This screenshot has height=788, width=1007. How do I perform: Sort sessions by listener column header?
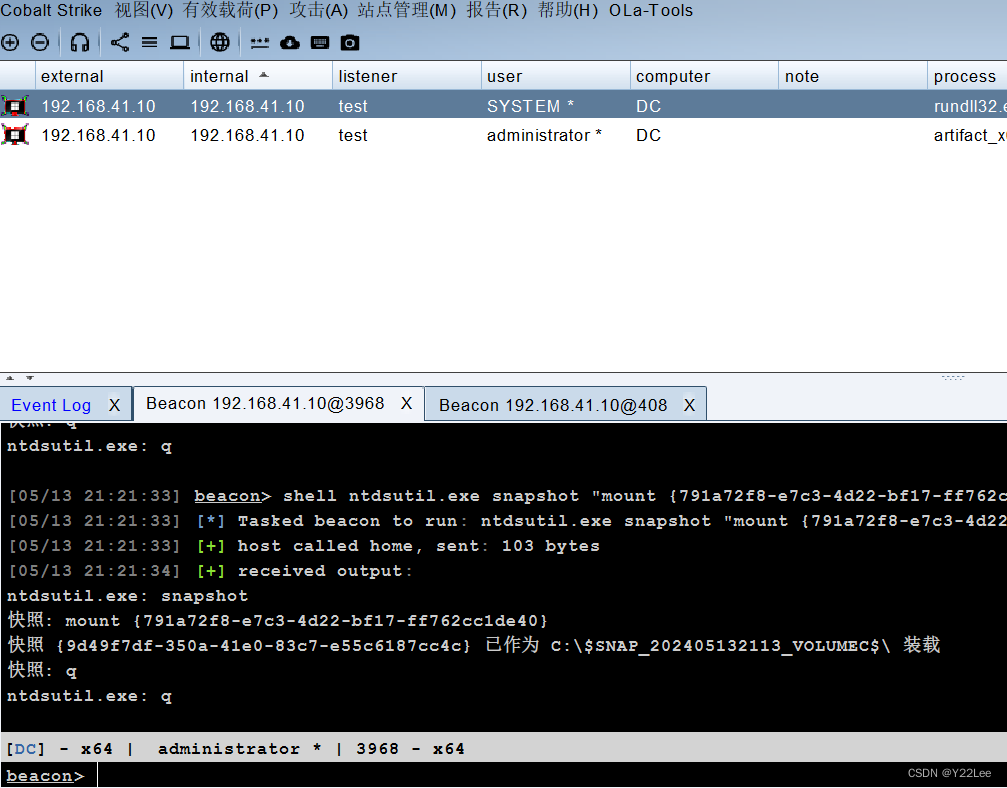[x=407, y=76]
